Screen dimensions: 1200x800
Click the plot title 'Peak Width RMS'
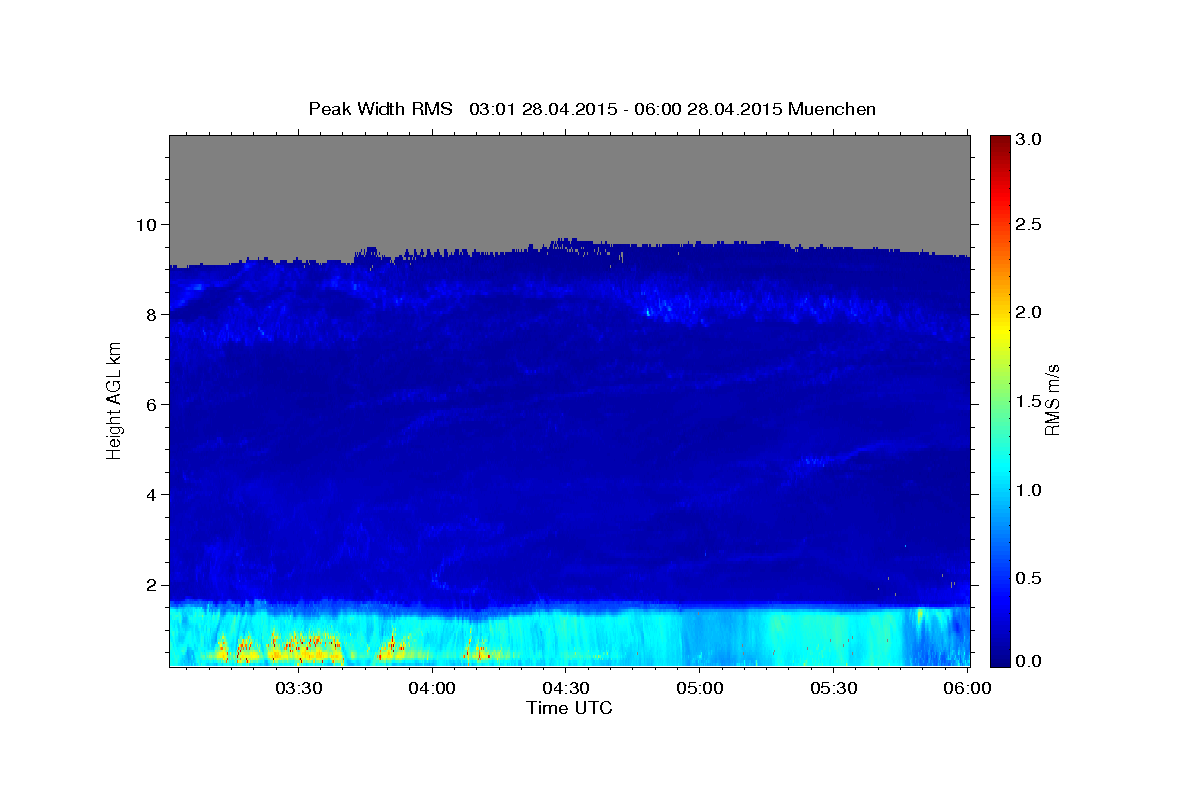[x=380, y=109]
